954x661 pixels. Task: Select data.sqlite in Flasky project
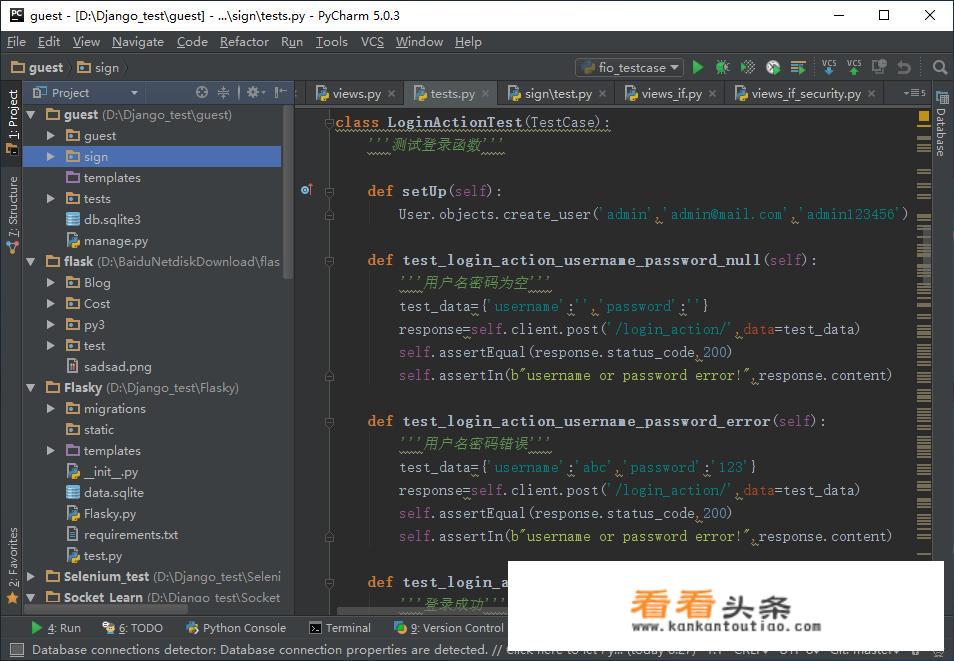tap(105, 493)
